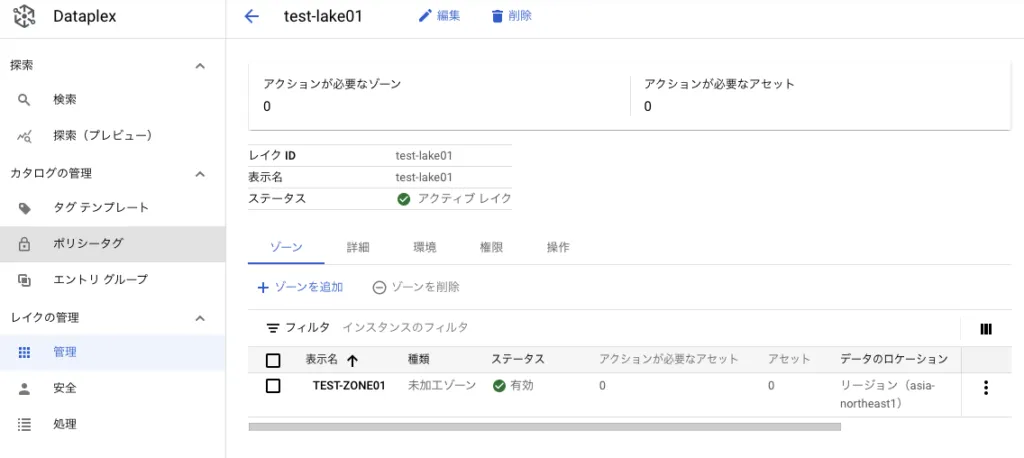The image size is (1024, 458).
Task: Click the アクションが必要なゾーン summary card
Action: tap(440, 95)
